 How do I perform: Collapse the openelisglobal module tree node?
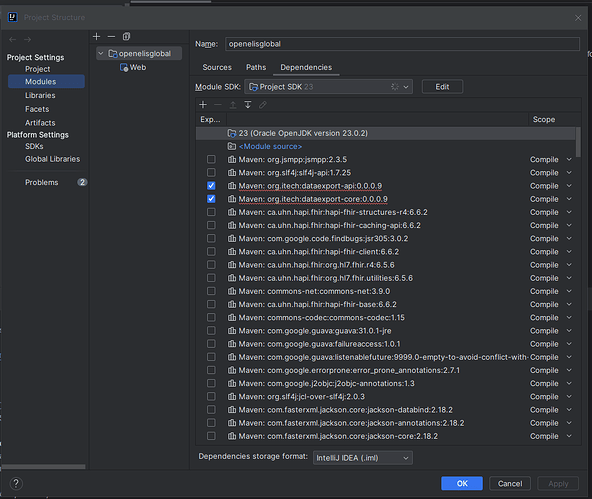click(101, 54)
